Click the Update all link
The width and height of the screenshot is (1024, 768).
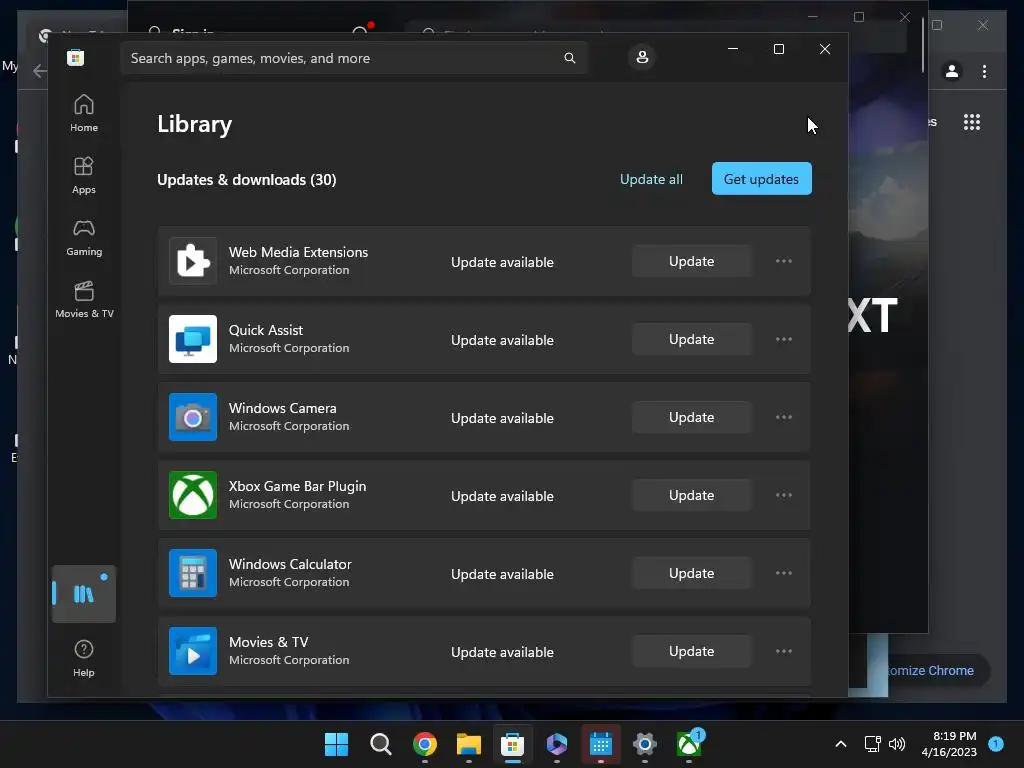651,180
